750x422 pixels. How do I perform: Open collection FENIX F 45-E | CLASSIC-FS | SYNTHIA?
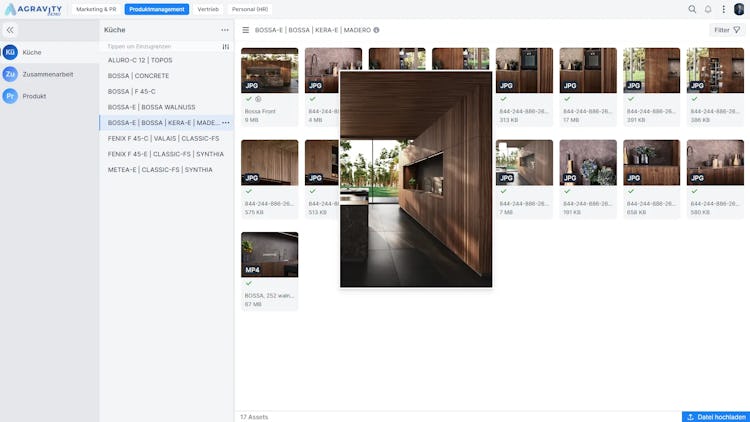coord(166,154)
